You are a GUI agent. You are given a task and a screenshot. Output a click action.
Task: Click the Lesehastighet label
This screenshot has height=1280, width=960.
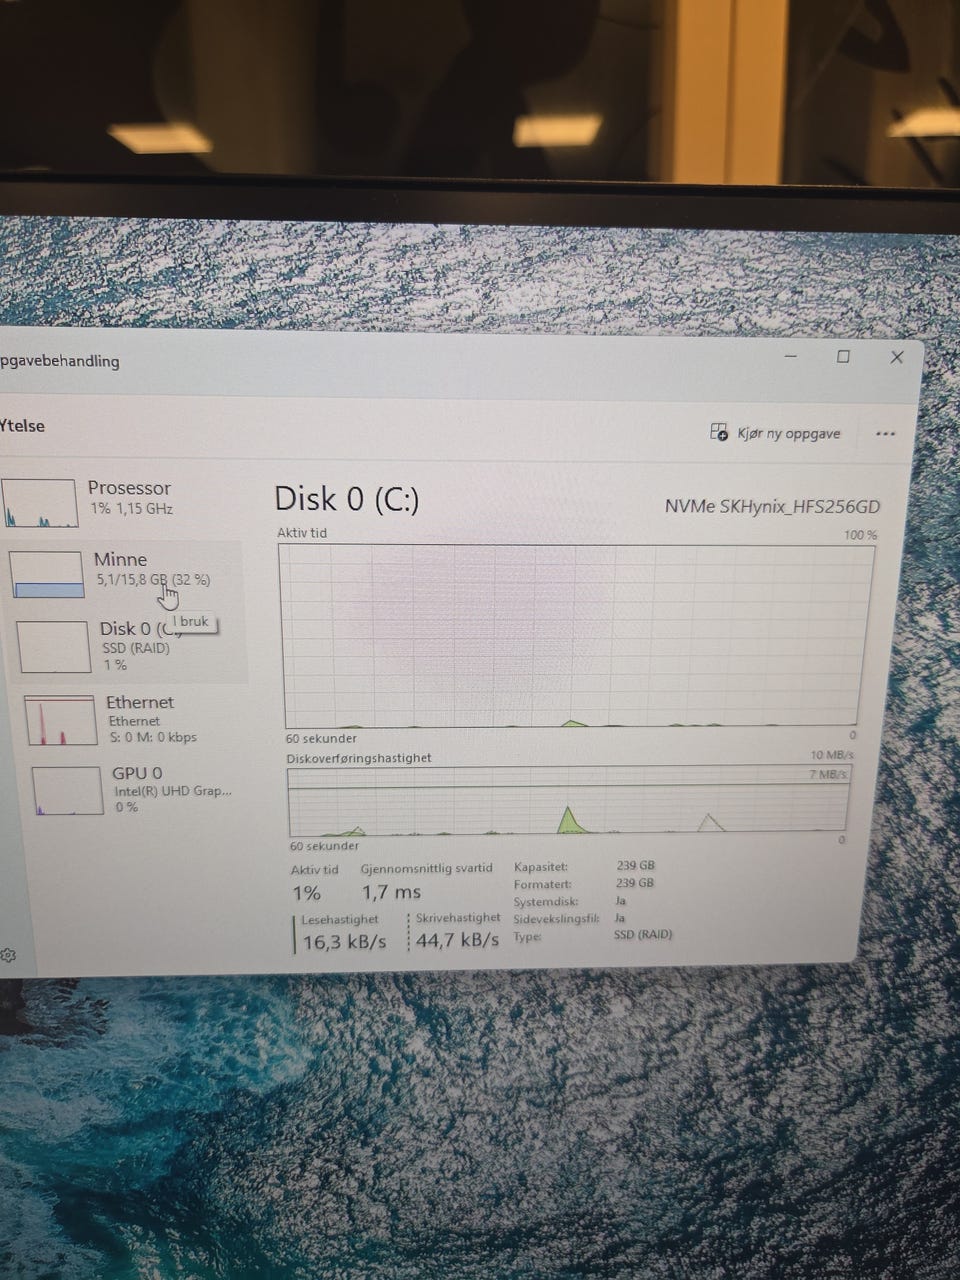[x=340, y=919]
